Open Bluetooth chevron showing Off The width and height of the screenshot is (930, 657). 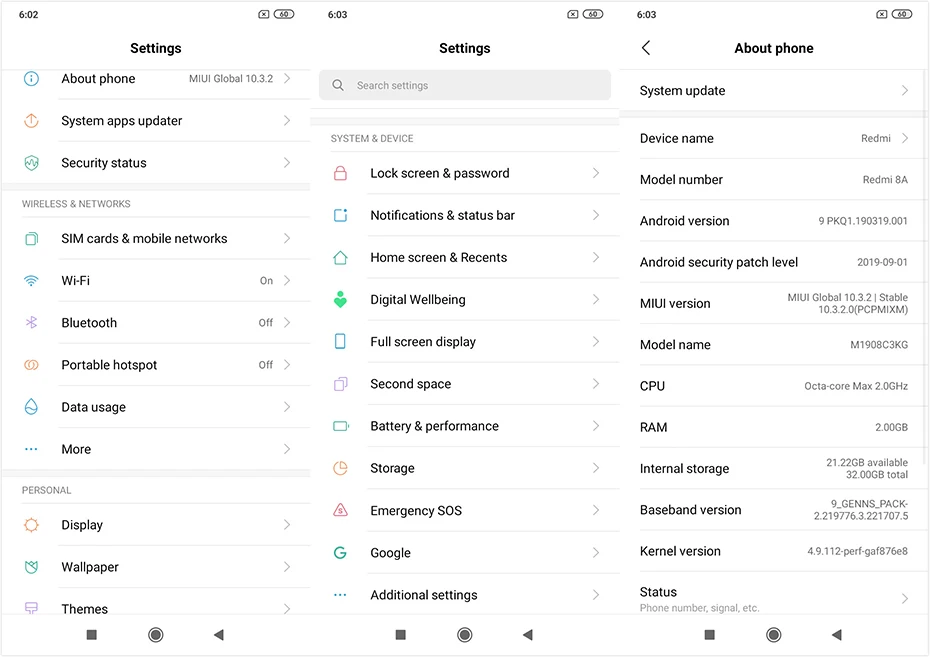coord(287,323)
